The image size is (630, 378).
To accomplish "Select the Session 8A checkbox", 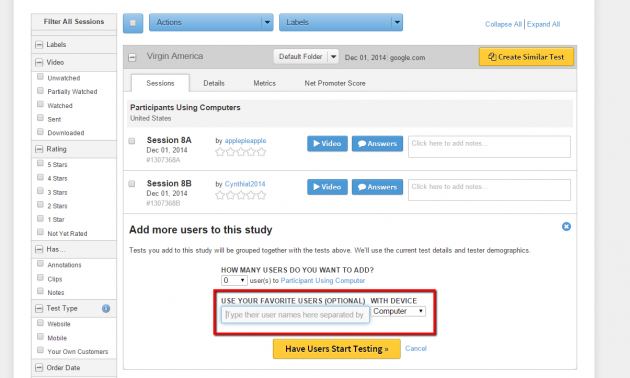I will click(x=132, y=141).
